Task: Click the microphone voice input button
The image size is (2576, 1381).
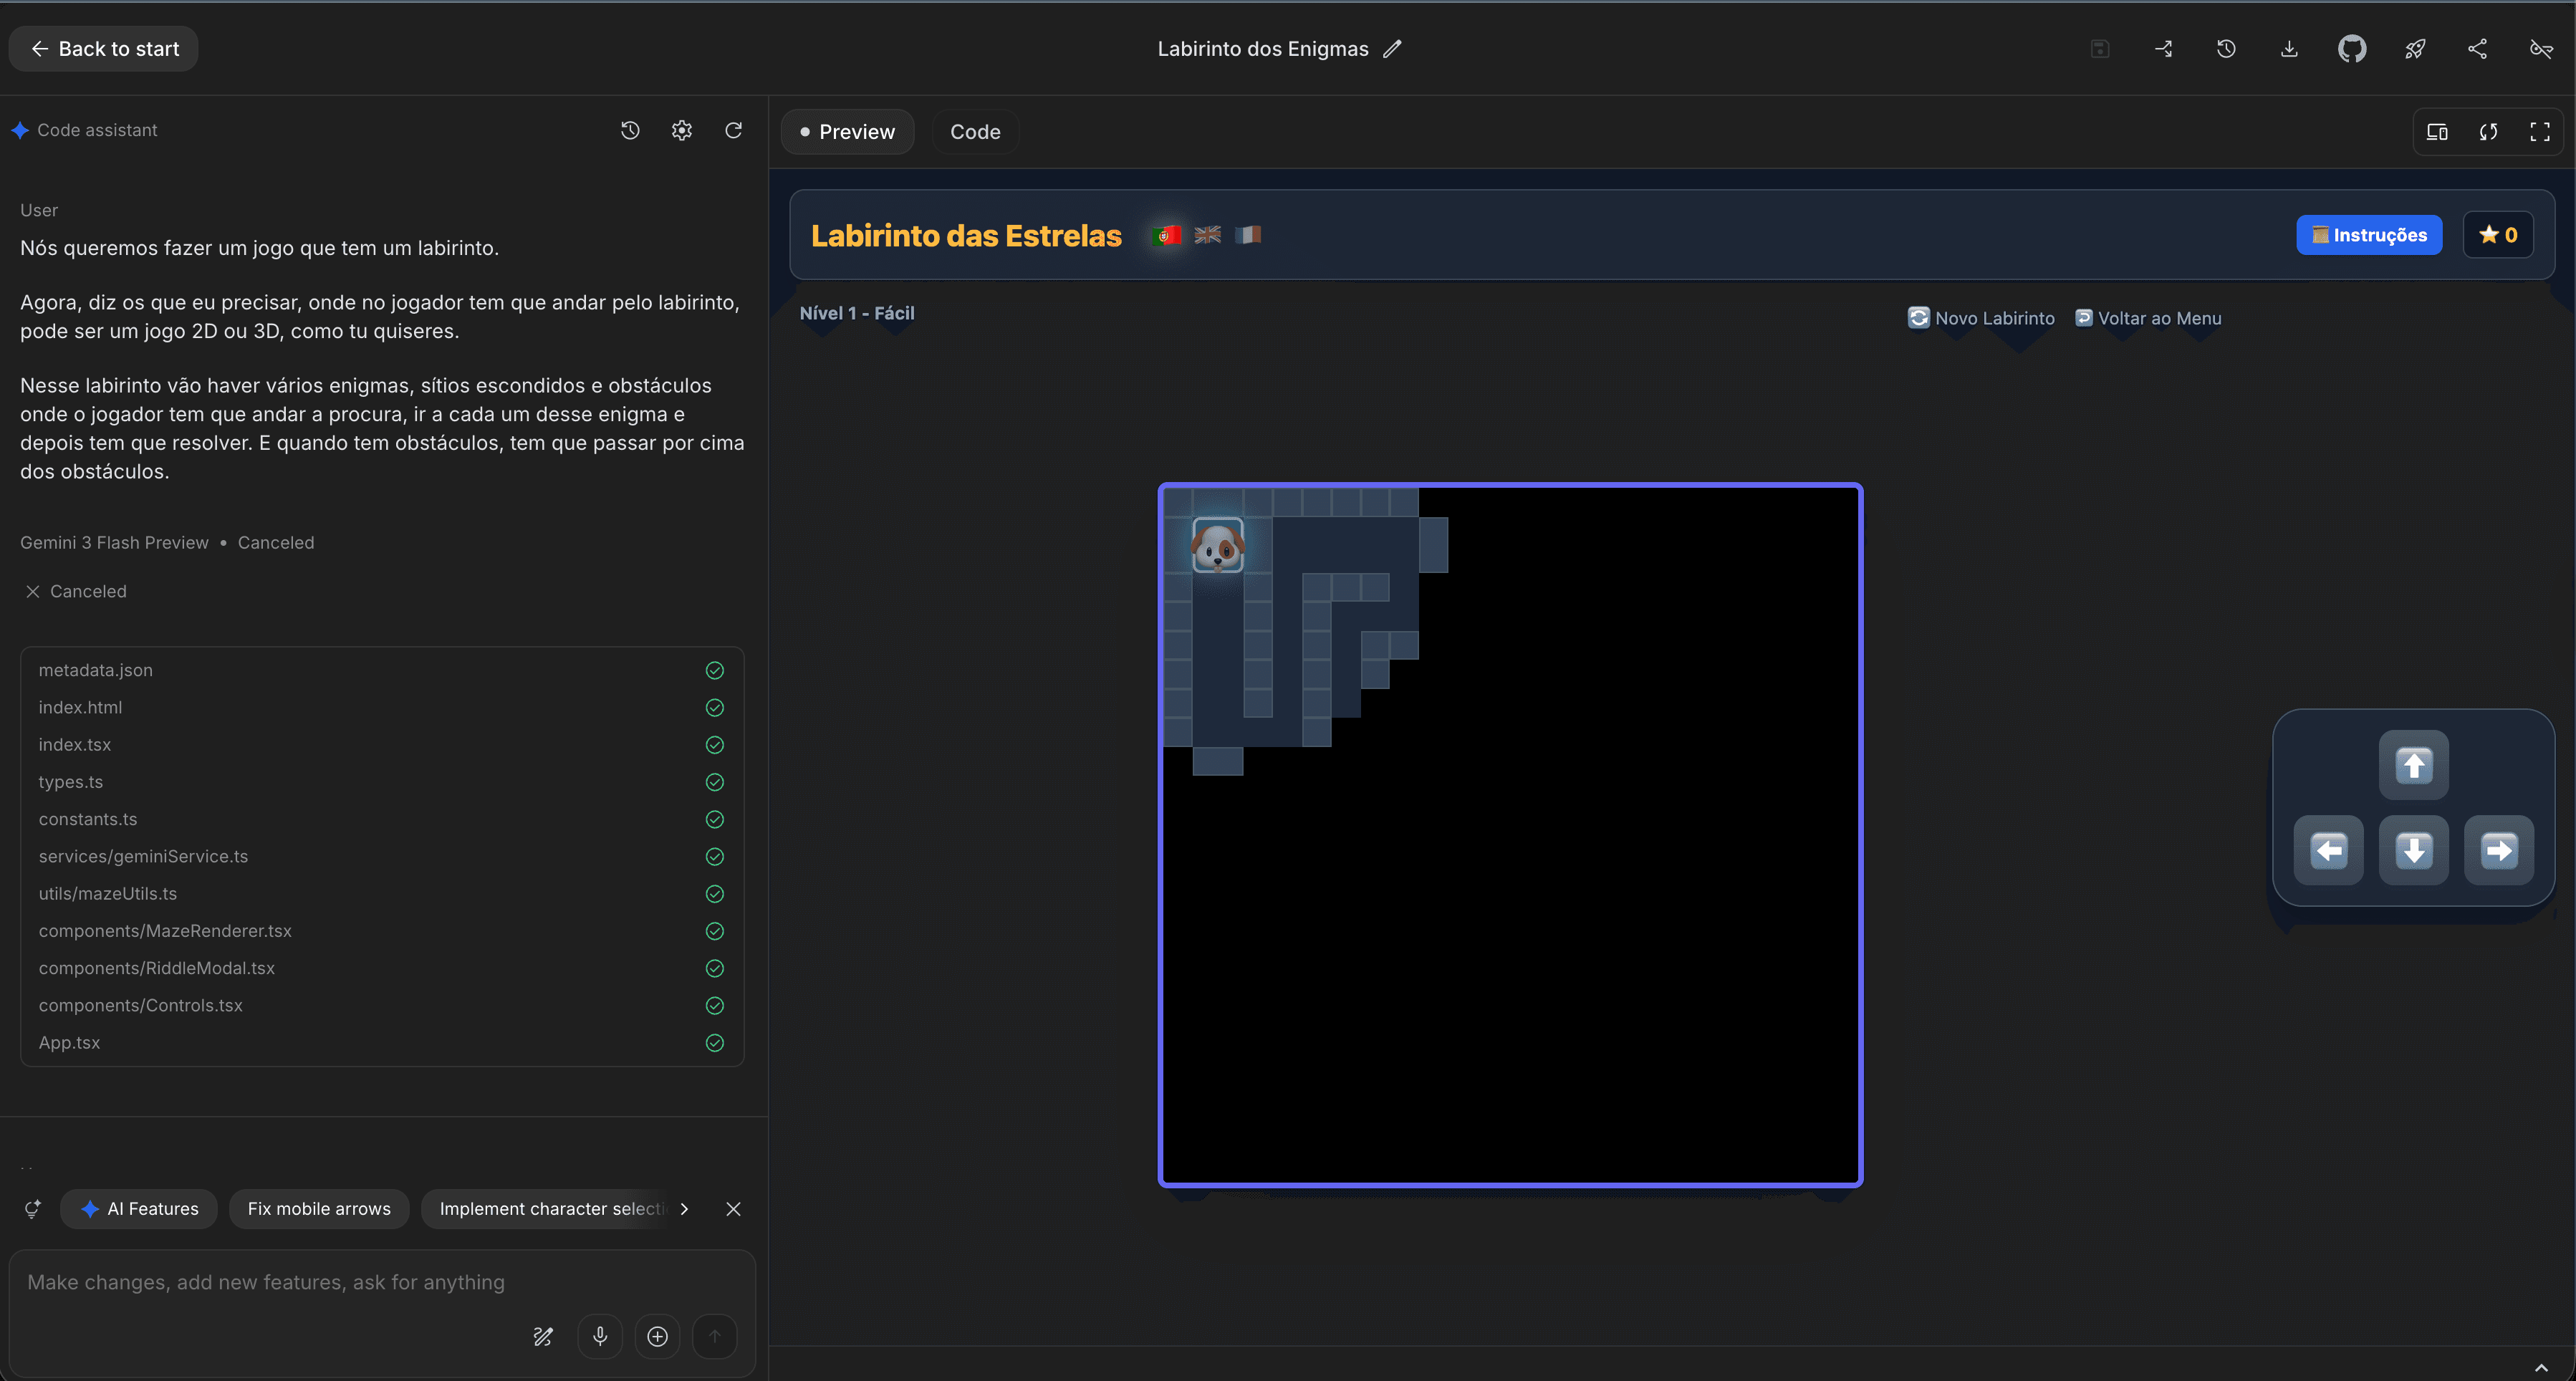Action: tap(600, 1336)
